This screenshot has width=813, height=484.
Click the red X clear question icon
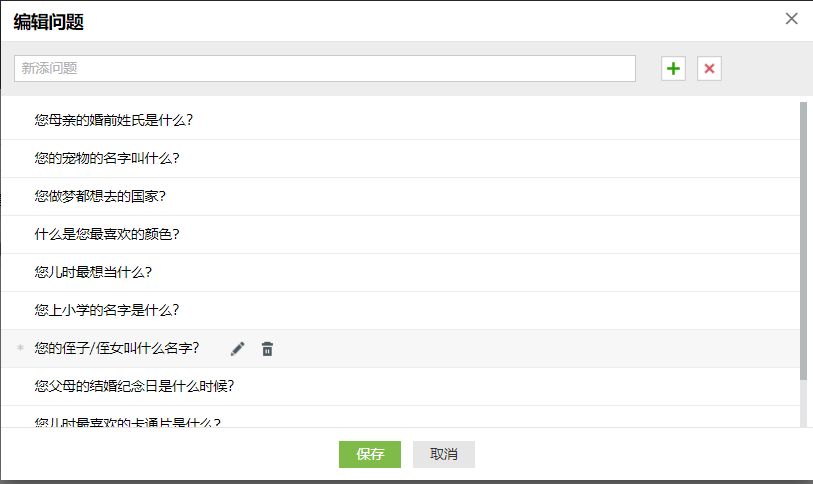(709, 68)
